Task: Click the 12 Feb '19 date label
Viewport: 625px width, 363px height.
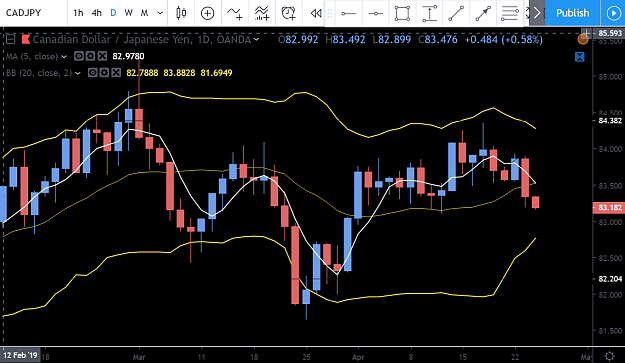Action: pos(20,355)
